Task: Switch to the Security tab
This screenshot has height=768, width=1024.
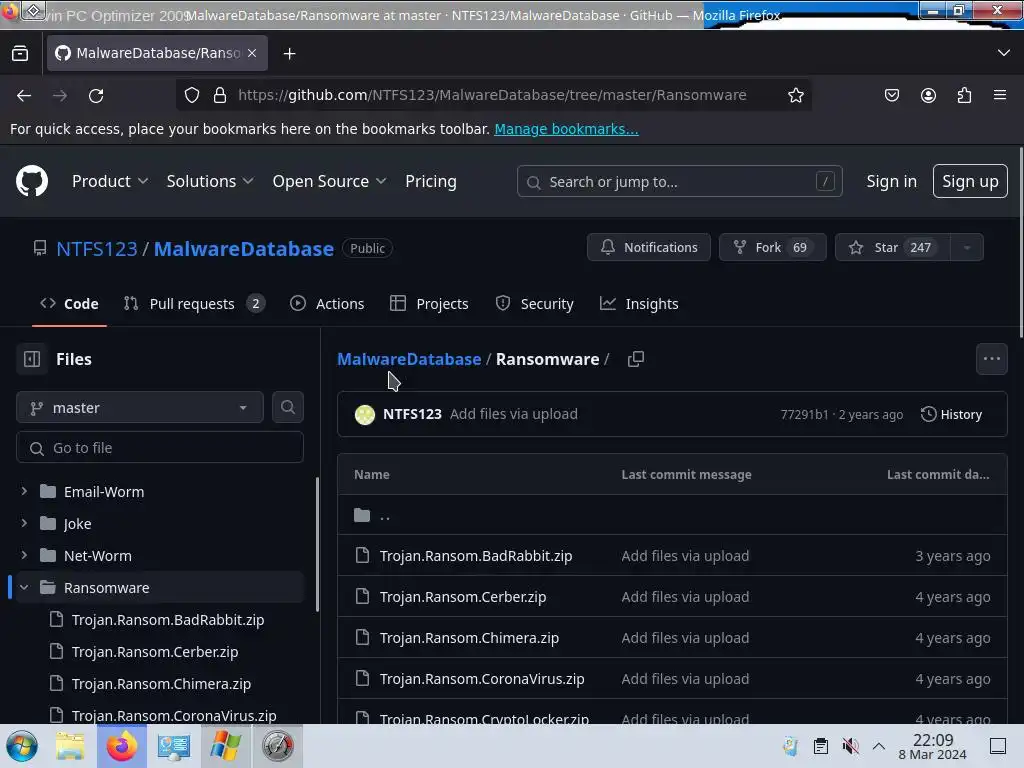Action: pyautogui.click(x=534, y=304)
